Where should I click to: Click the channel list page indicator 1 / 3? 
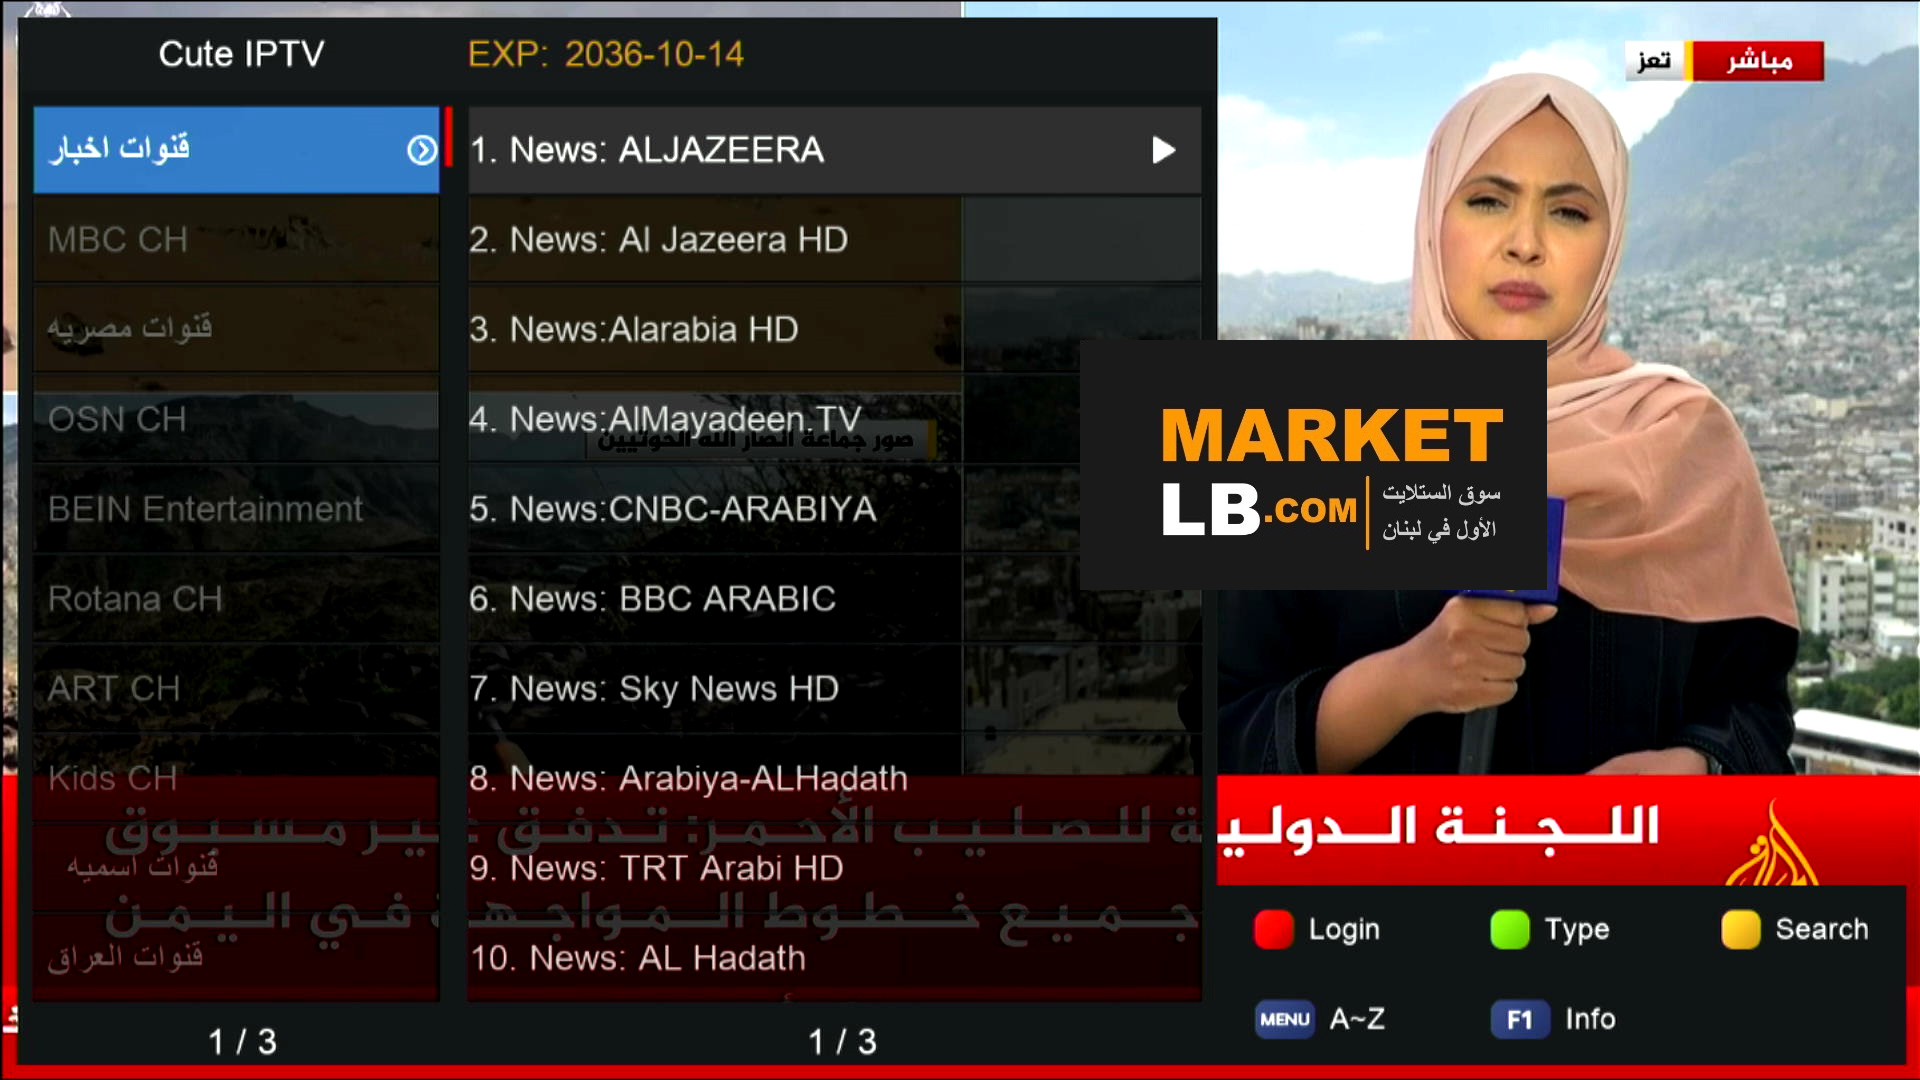click(842, 1042)
